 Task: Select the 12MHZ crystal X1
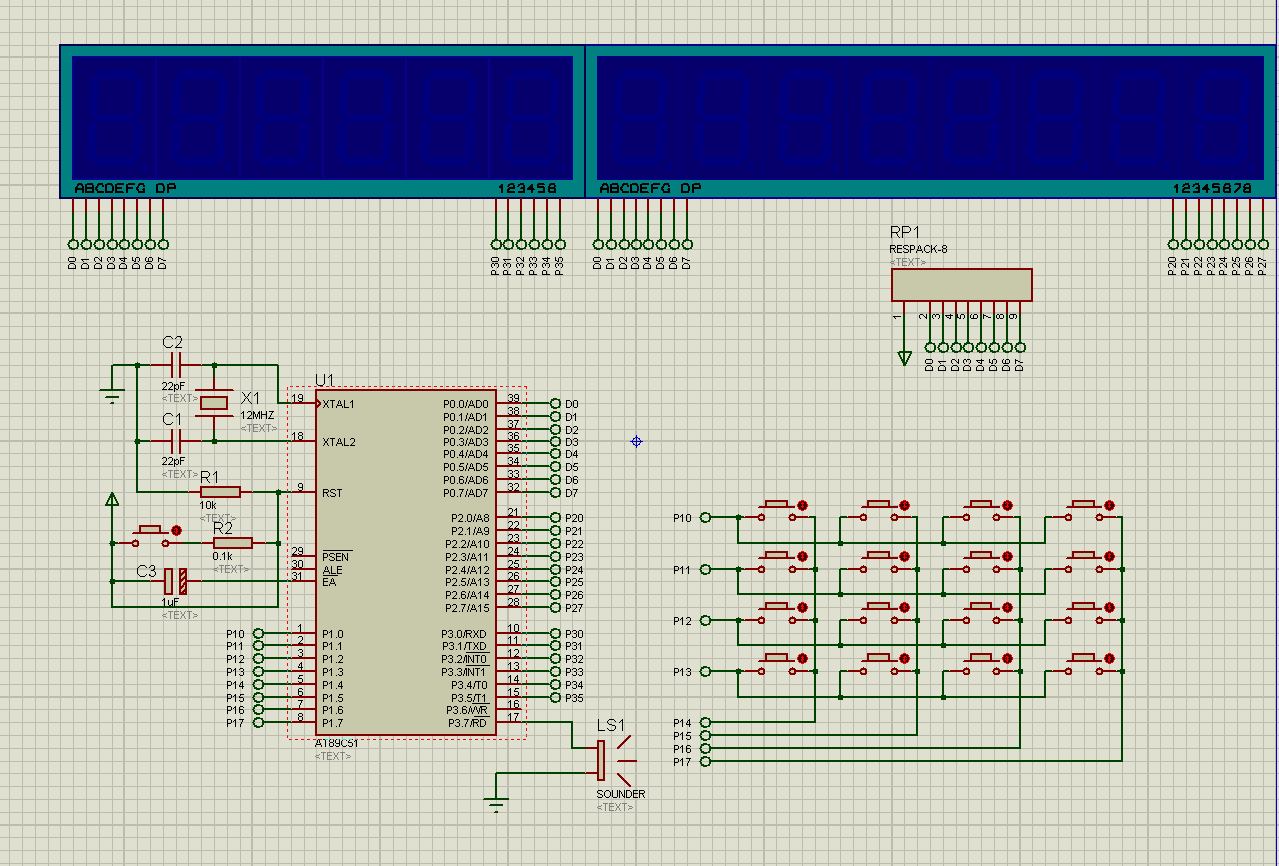[214, 402]
